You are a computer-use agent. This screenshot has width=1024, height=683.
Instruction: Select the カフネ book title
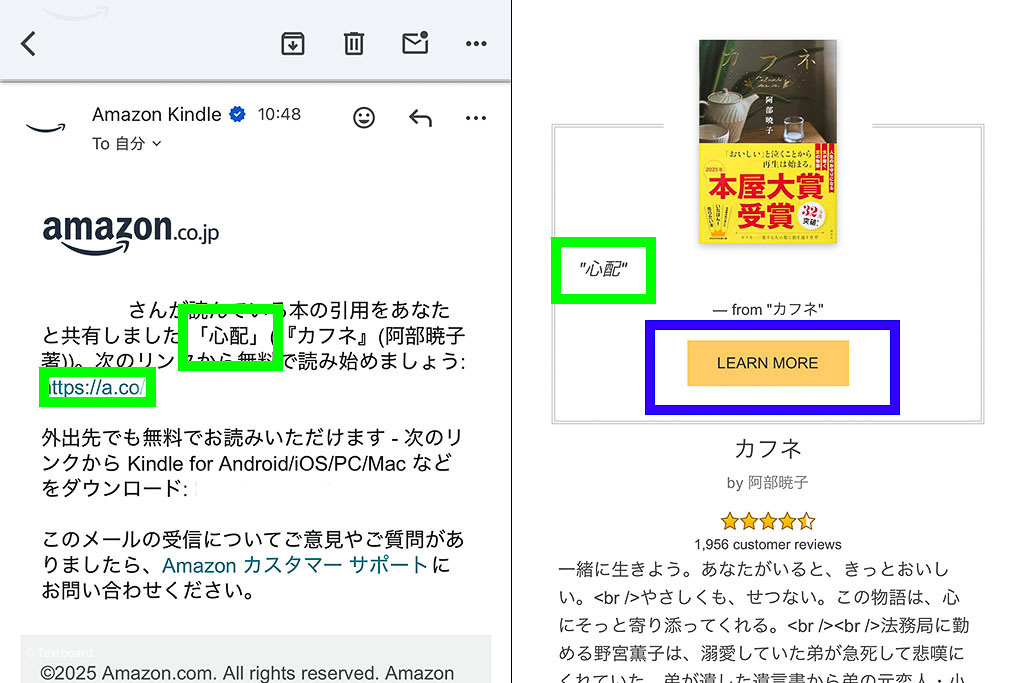coord(767,448)
